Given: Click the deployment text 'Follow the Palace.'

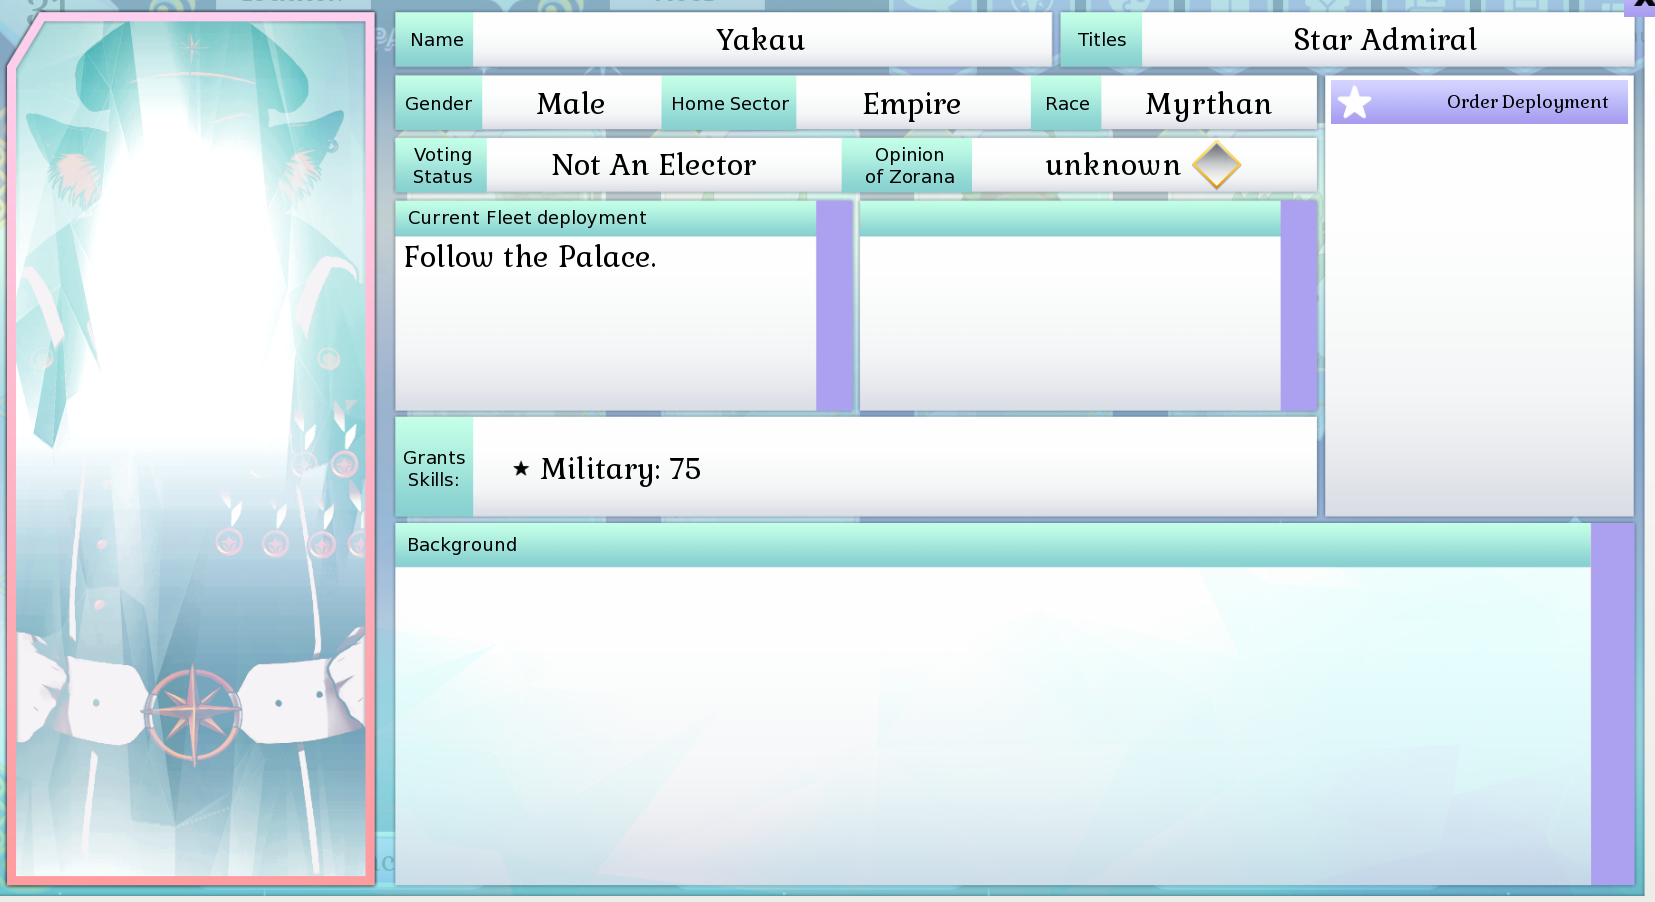Looking at the screenshot, I should tap(530, 257).
